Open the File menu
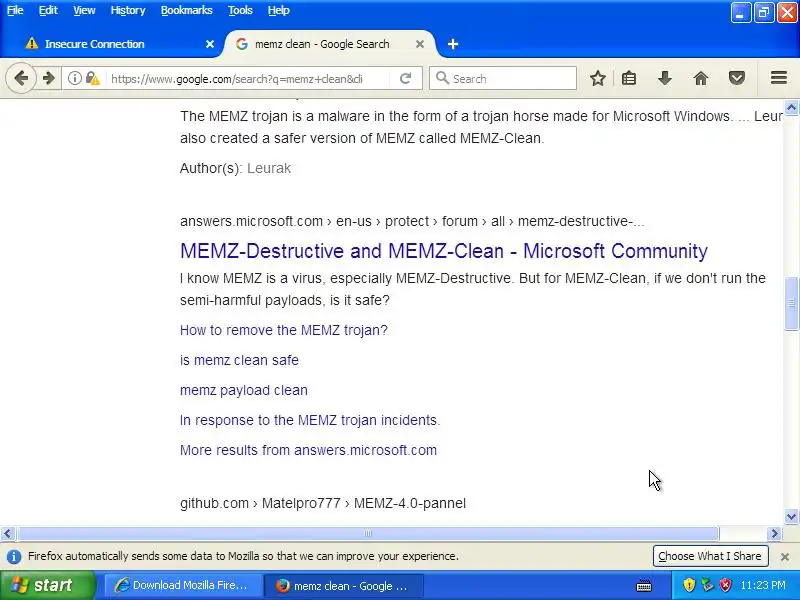800x600 pixels. (x=15, y=10)
